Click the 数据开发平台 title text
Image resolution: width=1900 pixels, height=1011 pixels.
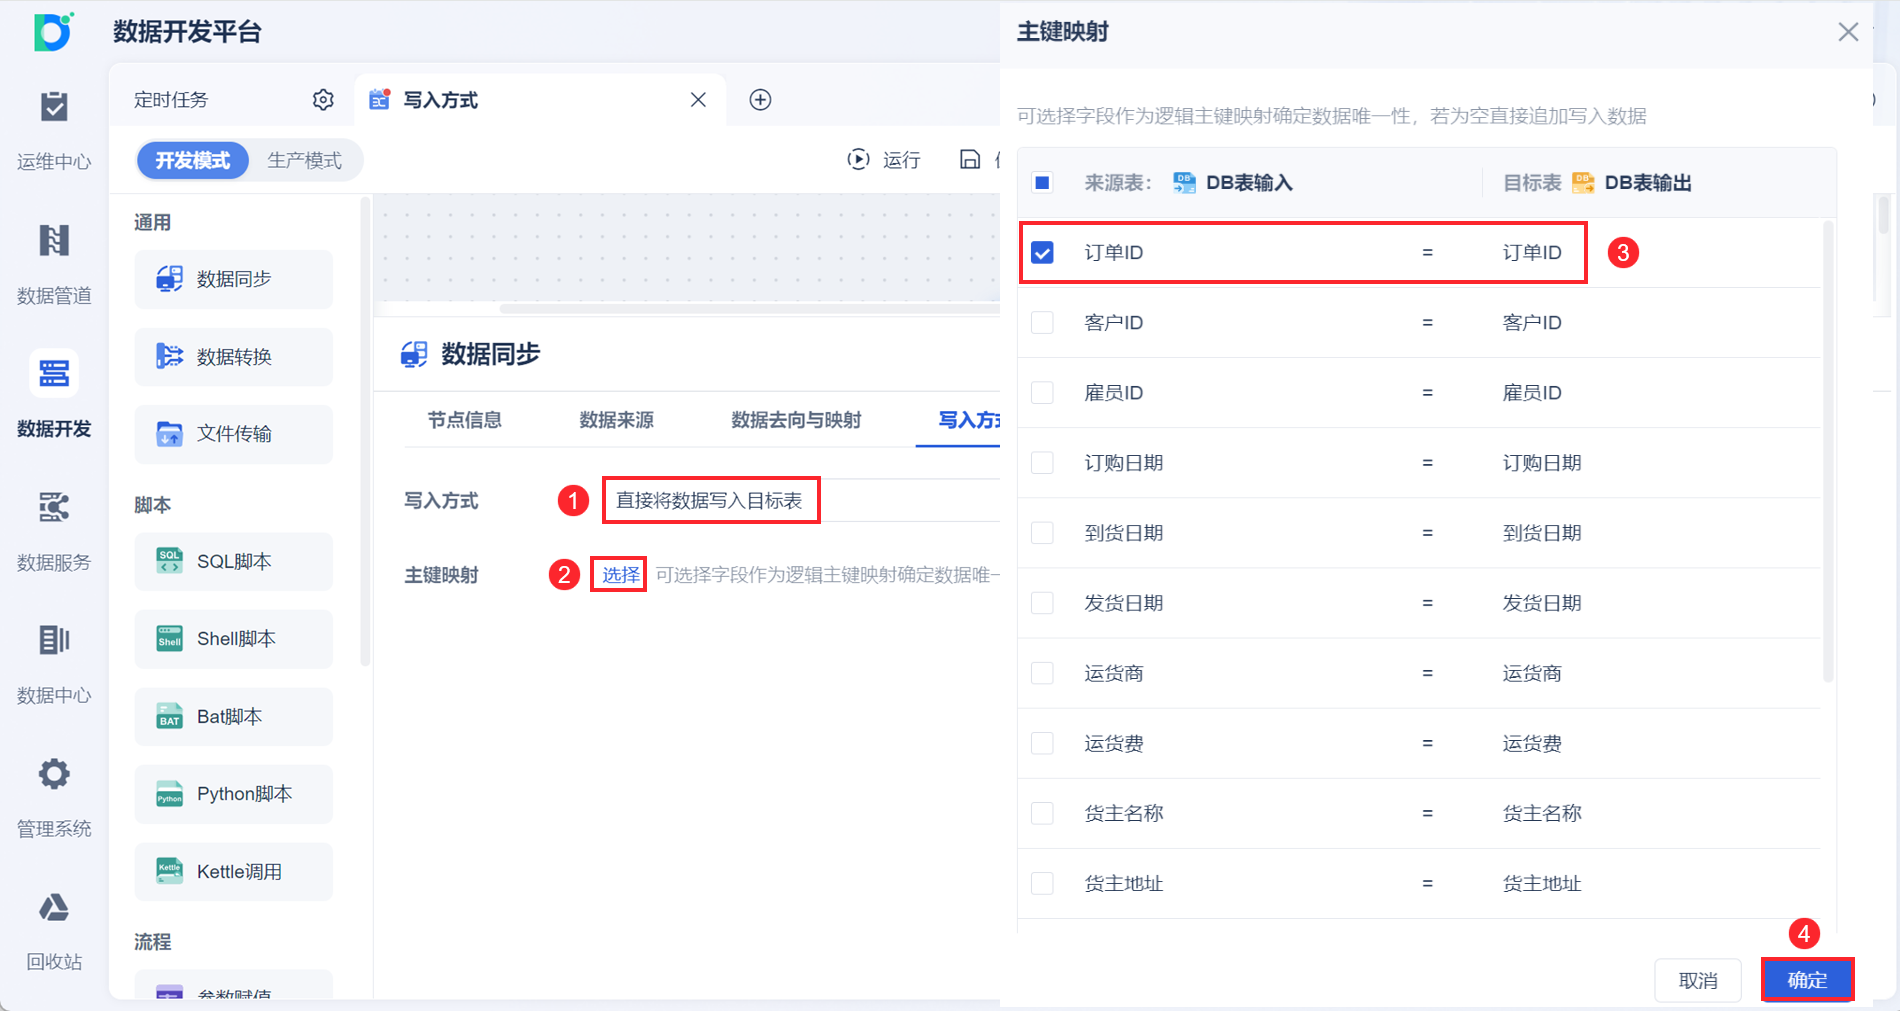point(187,32)
